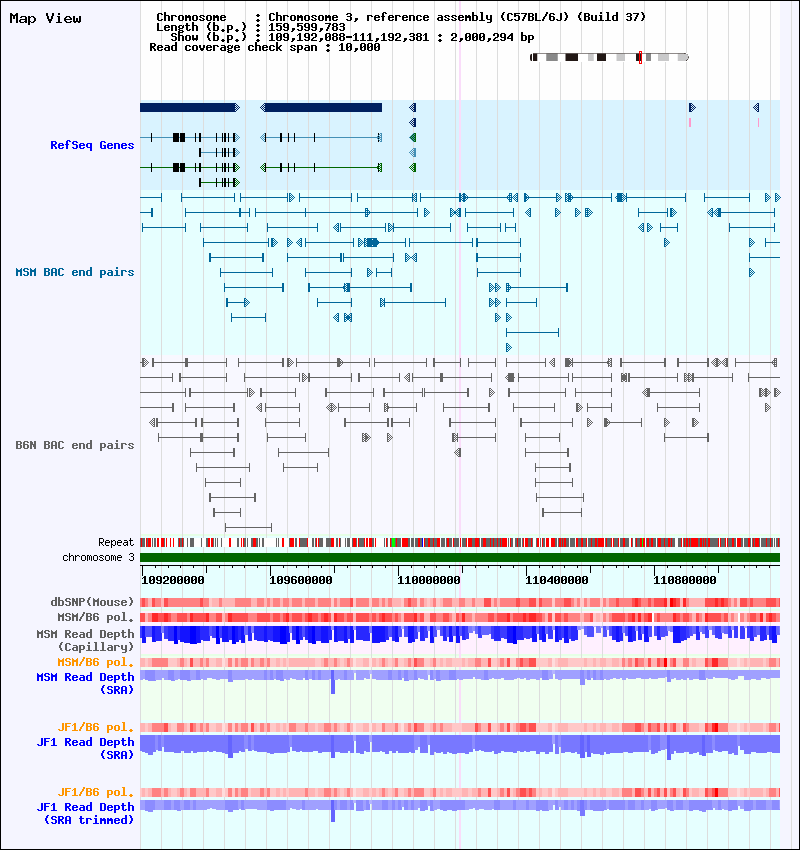Select the top-left thick dark RefSeq gene bar
The width and height of the screenshot is (800, 850).
coord(190,107)
